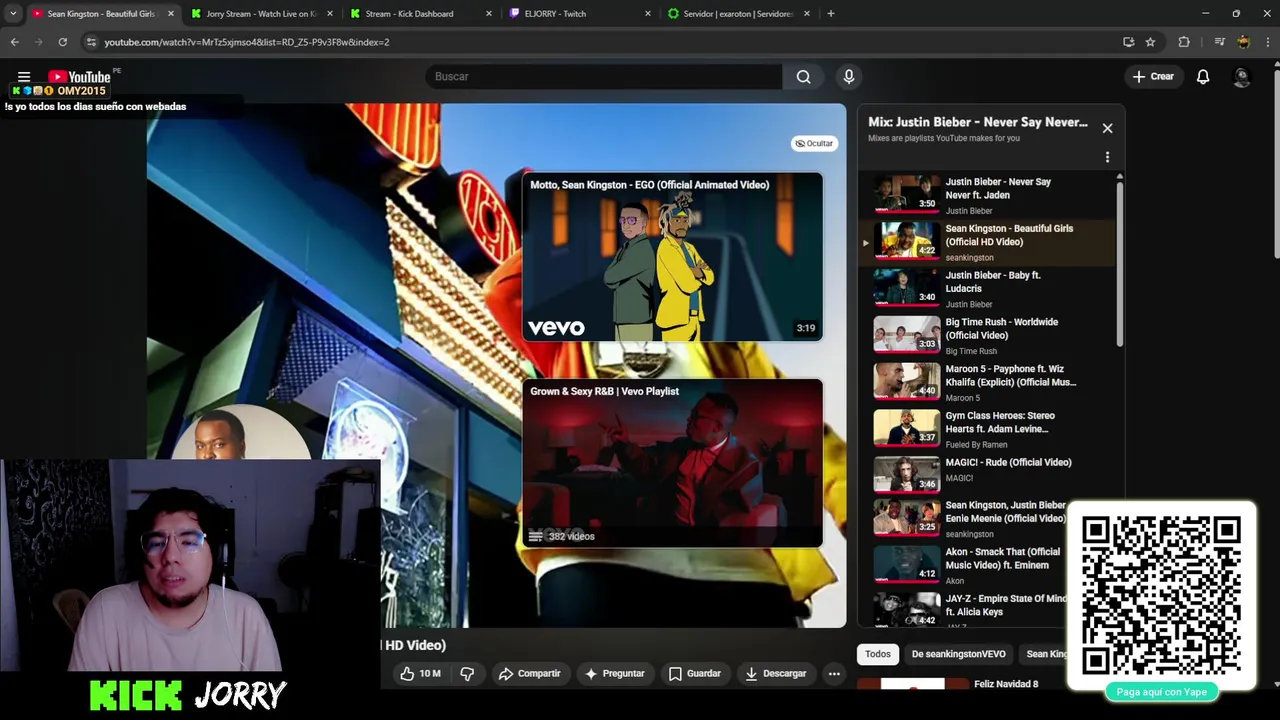Focus the Buscar search field

click(604, 76)
